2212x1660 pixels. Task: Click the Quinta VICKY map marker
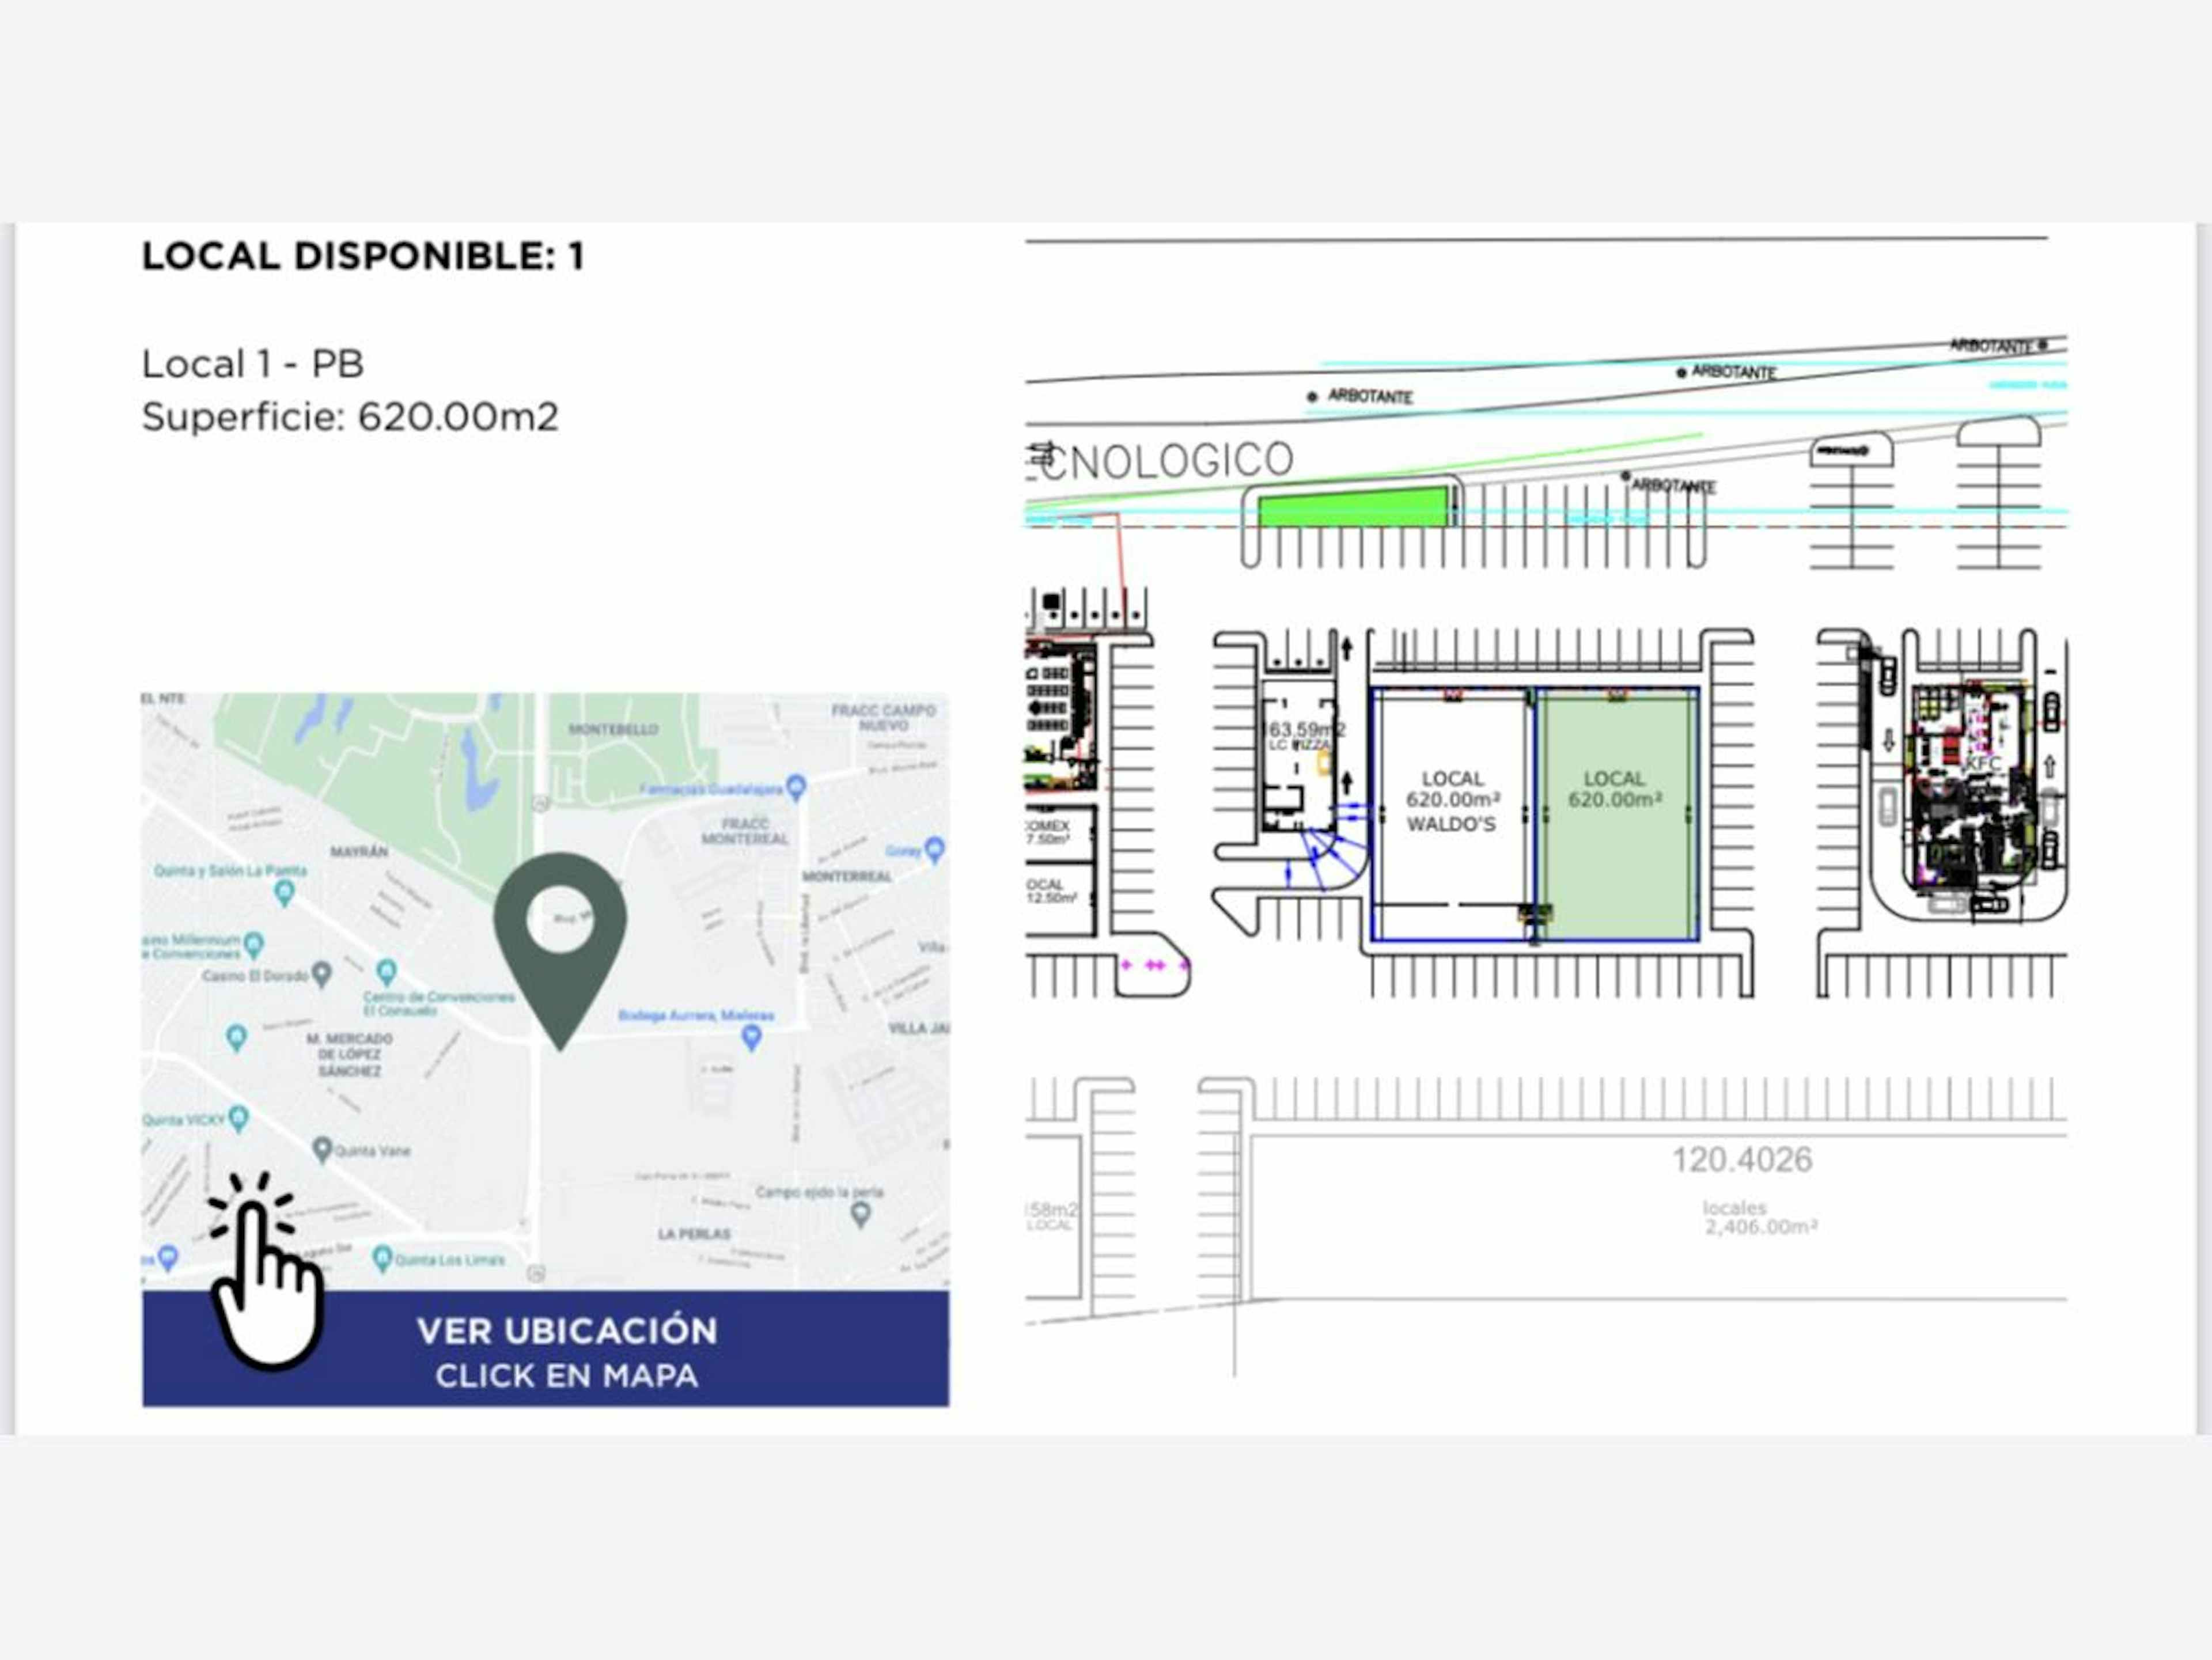[238, 1118]
